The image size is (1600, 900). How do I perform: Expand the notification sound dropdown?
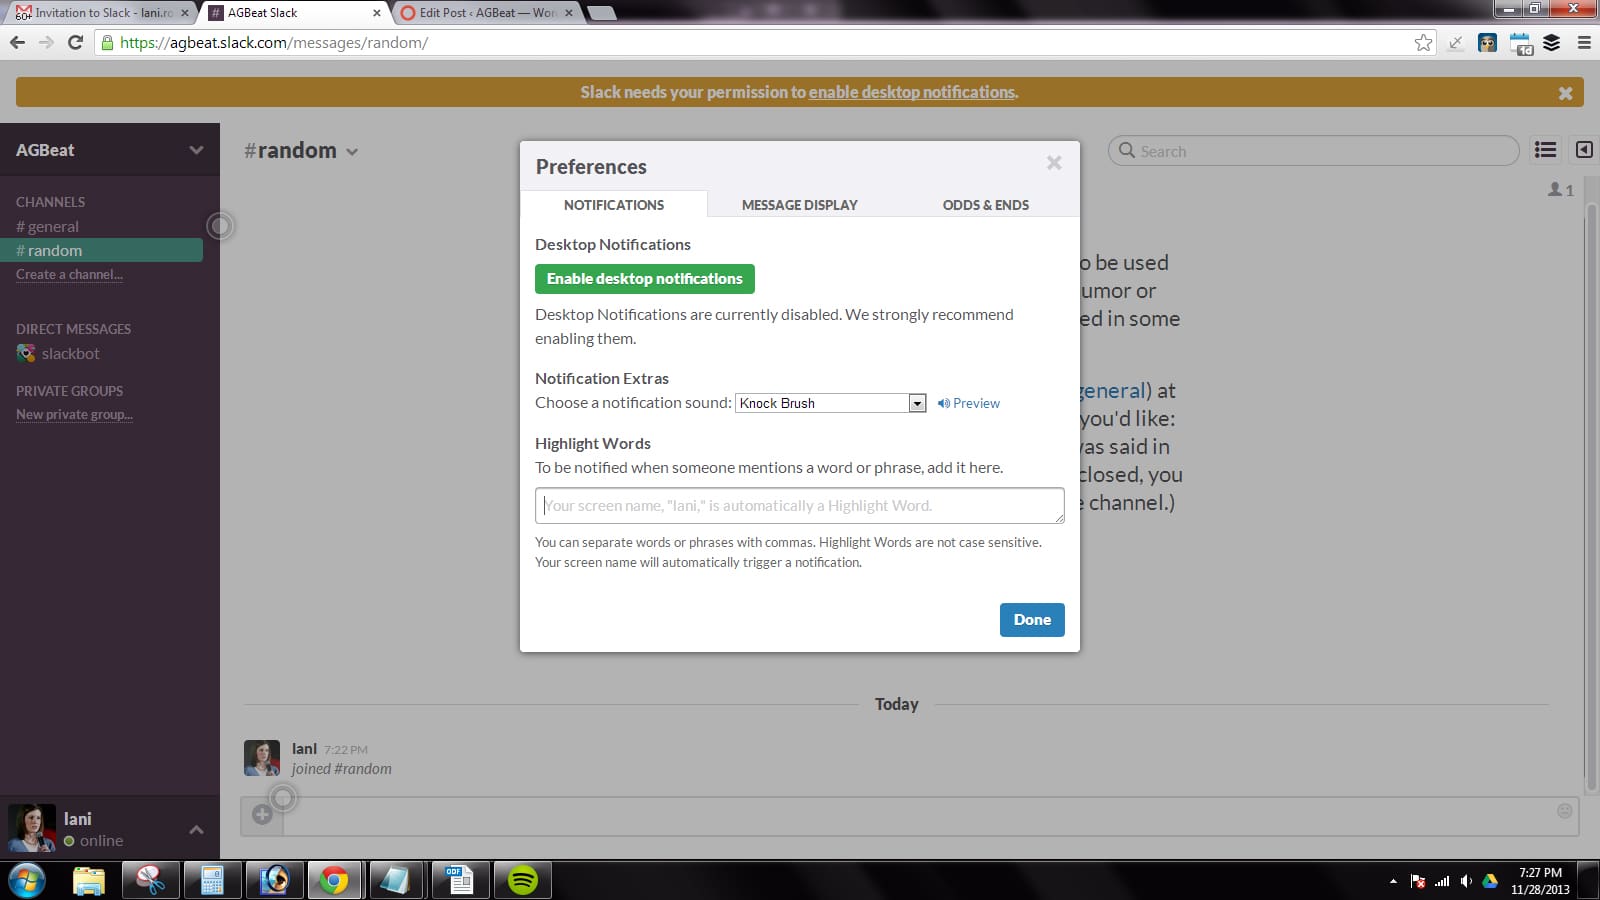click(x=917, y=403)
